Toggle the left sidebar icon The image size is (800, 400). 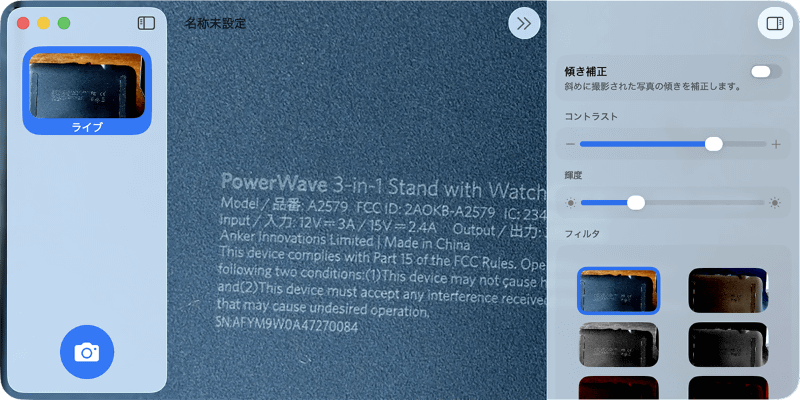146,23
